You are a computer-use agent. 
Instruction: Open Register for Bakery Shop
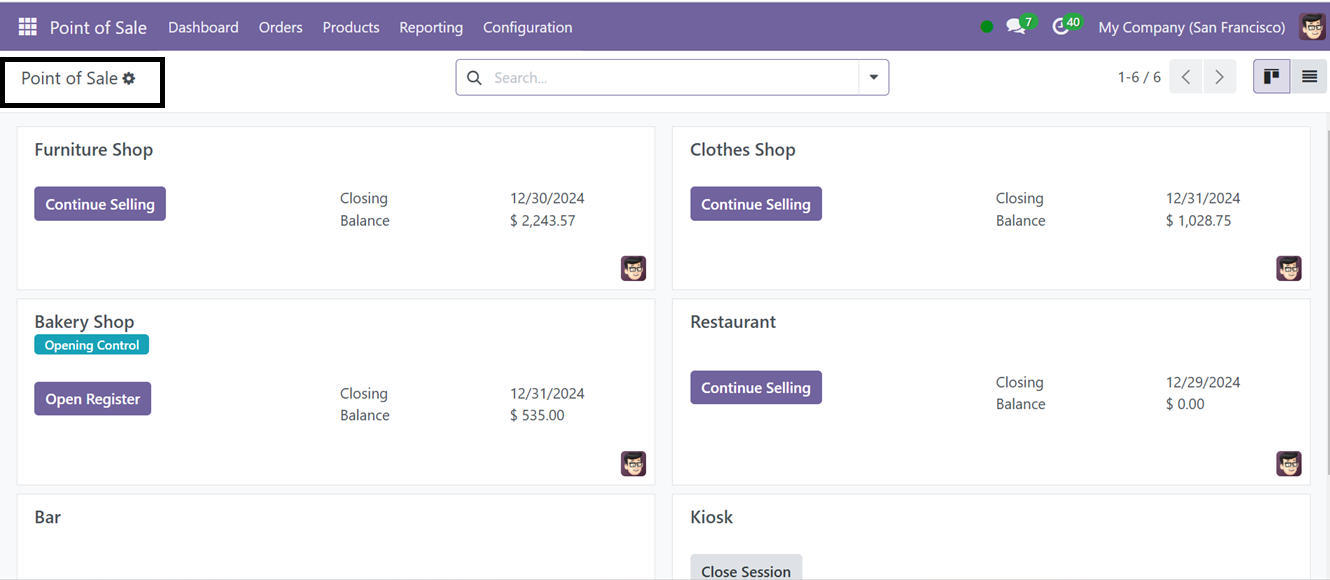[93, 399]
